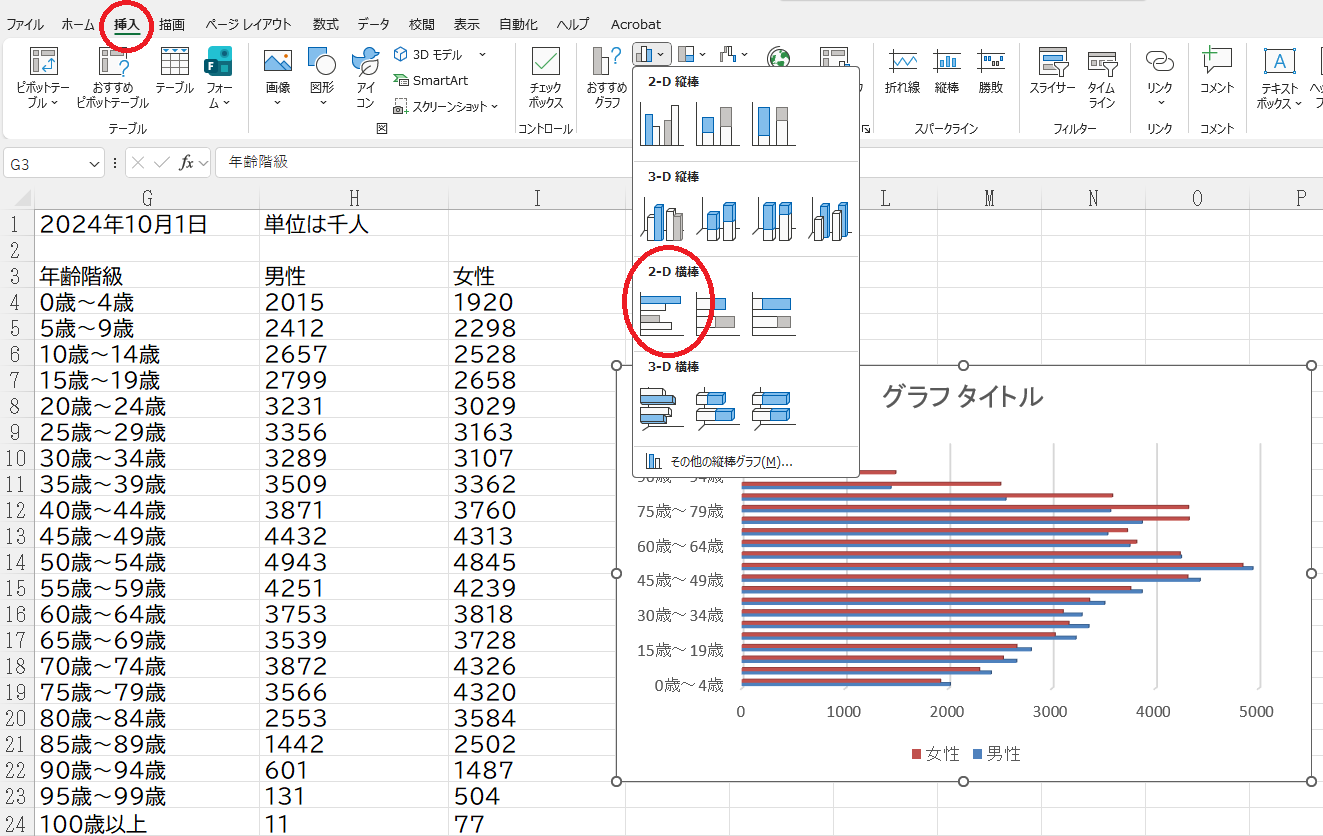Select the 3-D column chart option
Image resolution: width=1323 pixels, height=836 pixels.
(x=830, y=218)
